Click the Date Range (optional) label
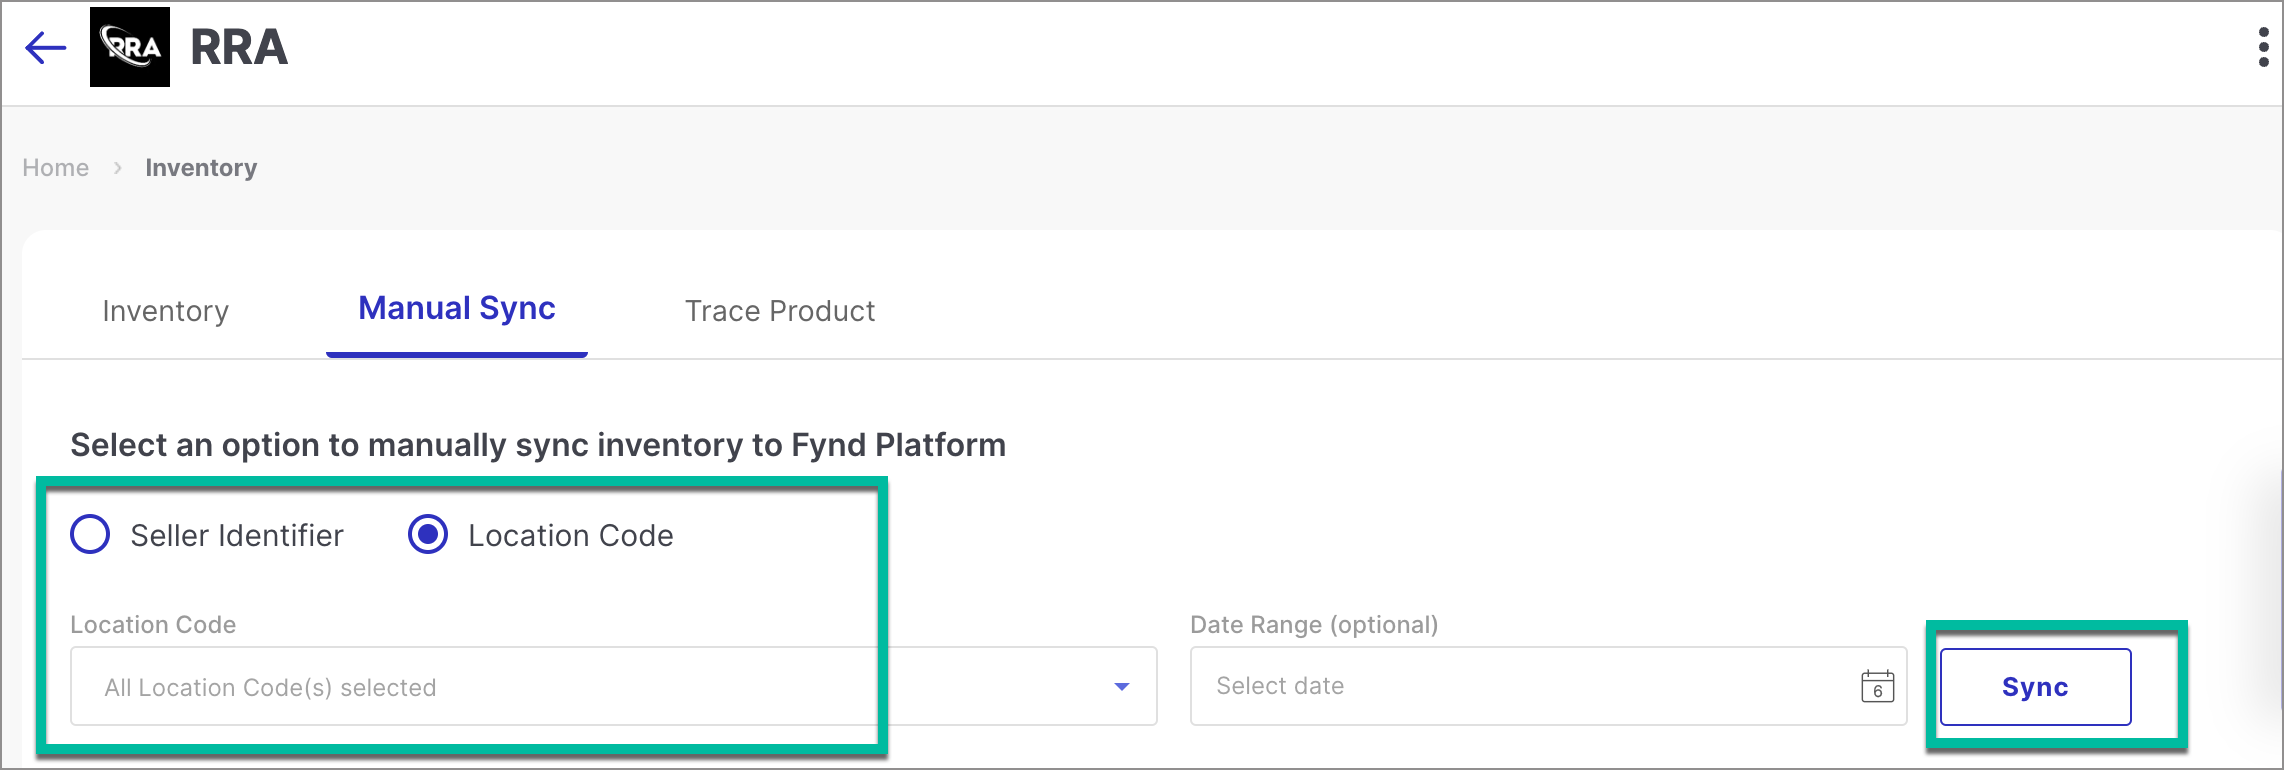 [1314, 625]
